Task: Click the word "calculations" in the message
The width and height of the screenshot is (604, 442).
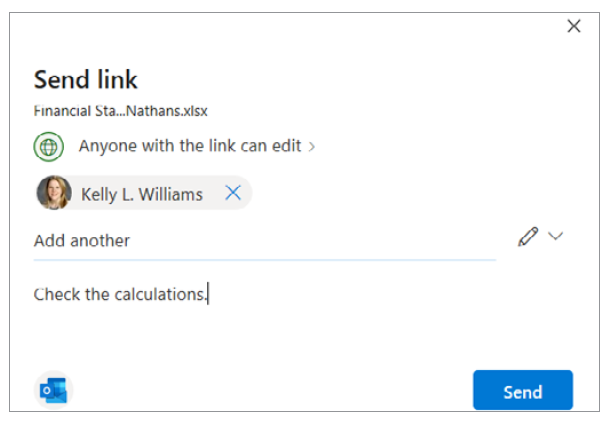Action: [159, 294]
